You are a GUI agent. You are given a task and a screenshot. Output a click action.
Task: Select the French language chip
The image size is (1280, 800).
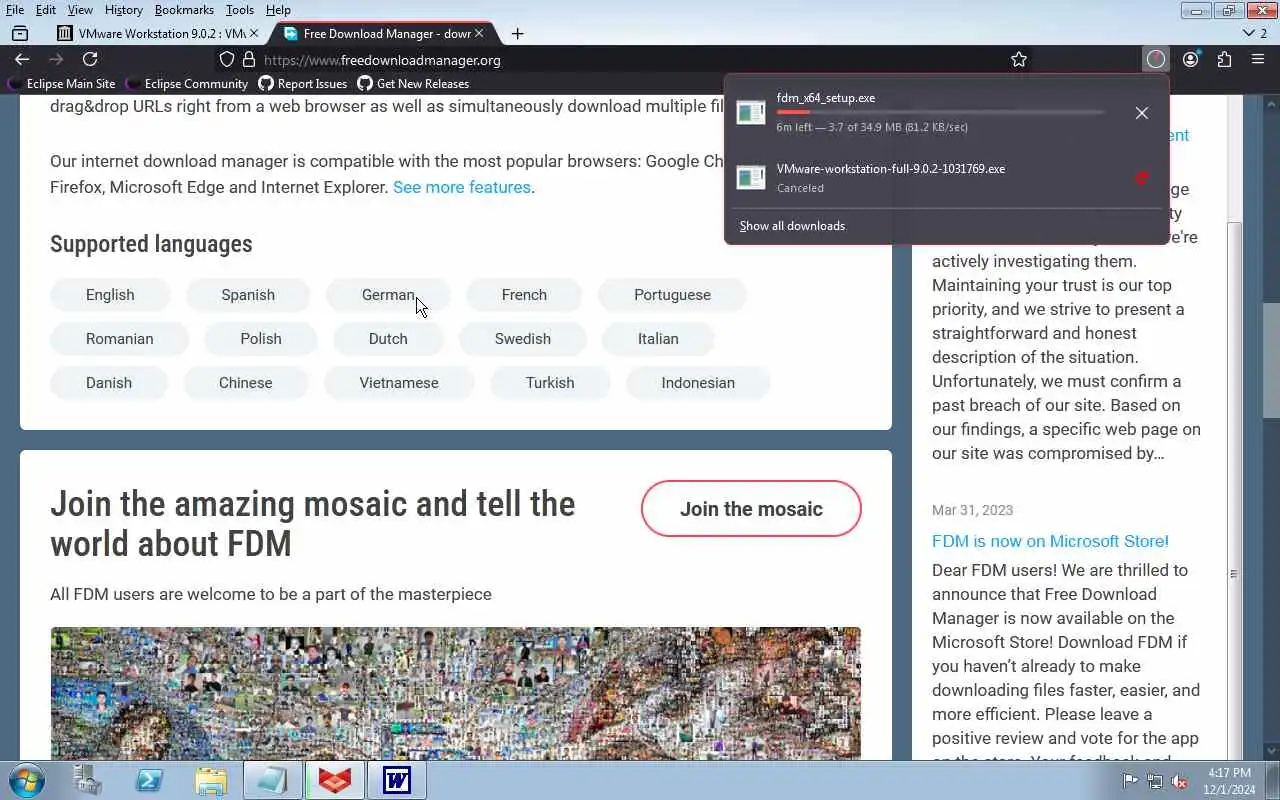pyautogui.click(x=524, y=295)
